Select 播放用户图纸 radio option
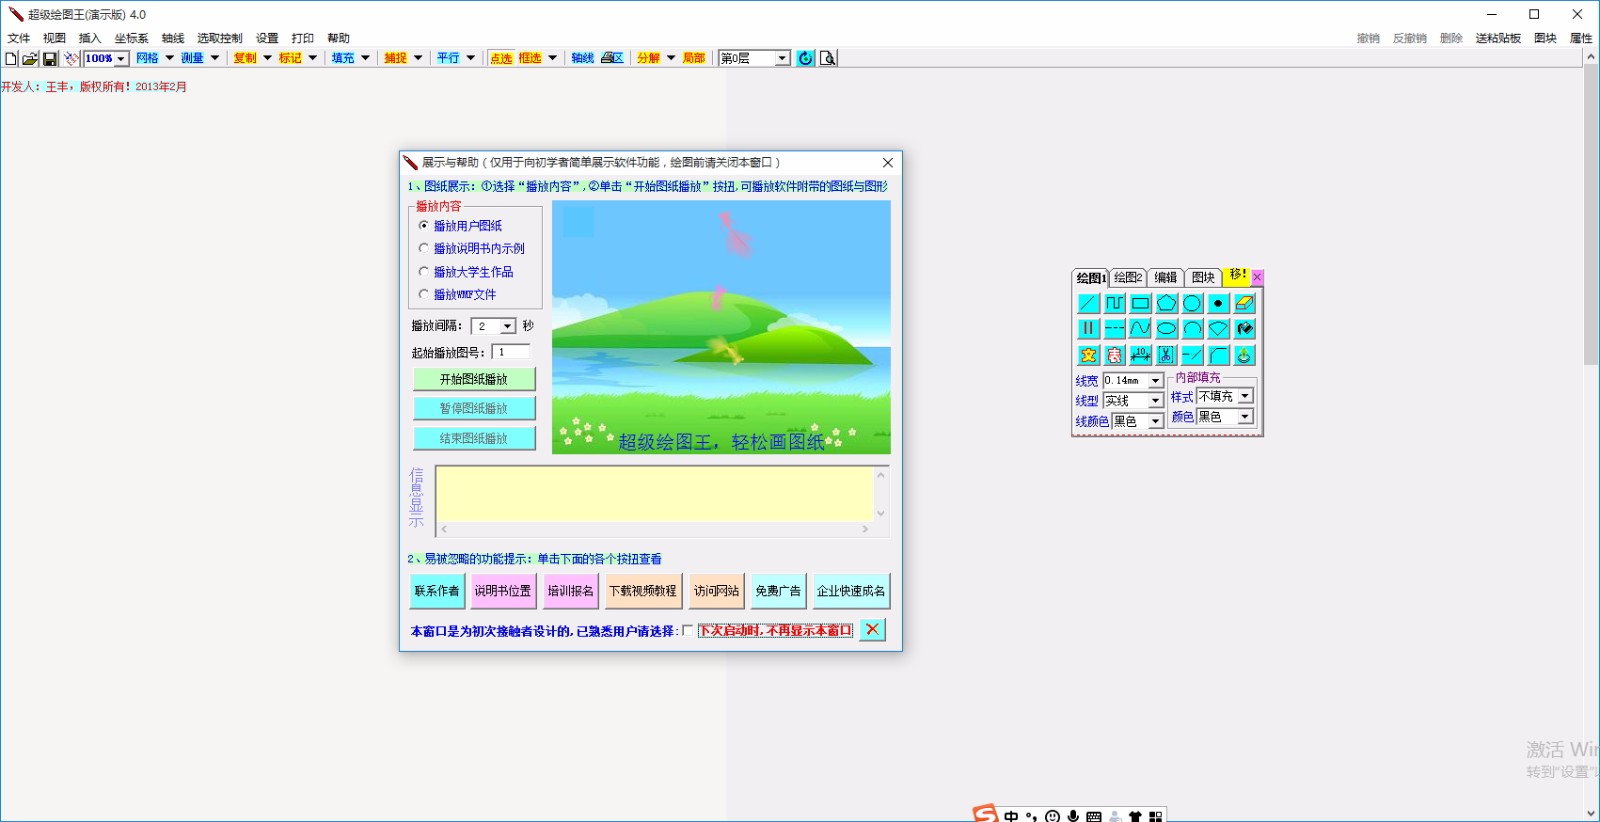 tap(460, 226)
